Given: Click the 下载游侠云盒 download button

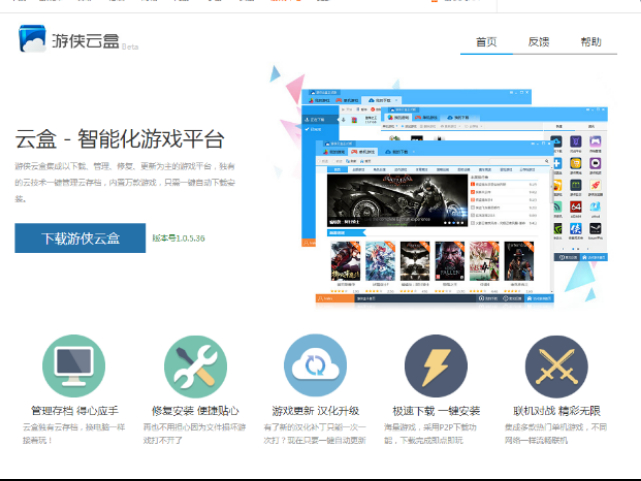Looking at the screenshot, I should coord(80,238).
